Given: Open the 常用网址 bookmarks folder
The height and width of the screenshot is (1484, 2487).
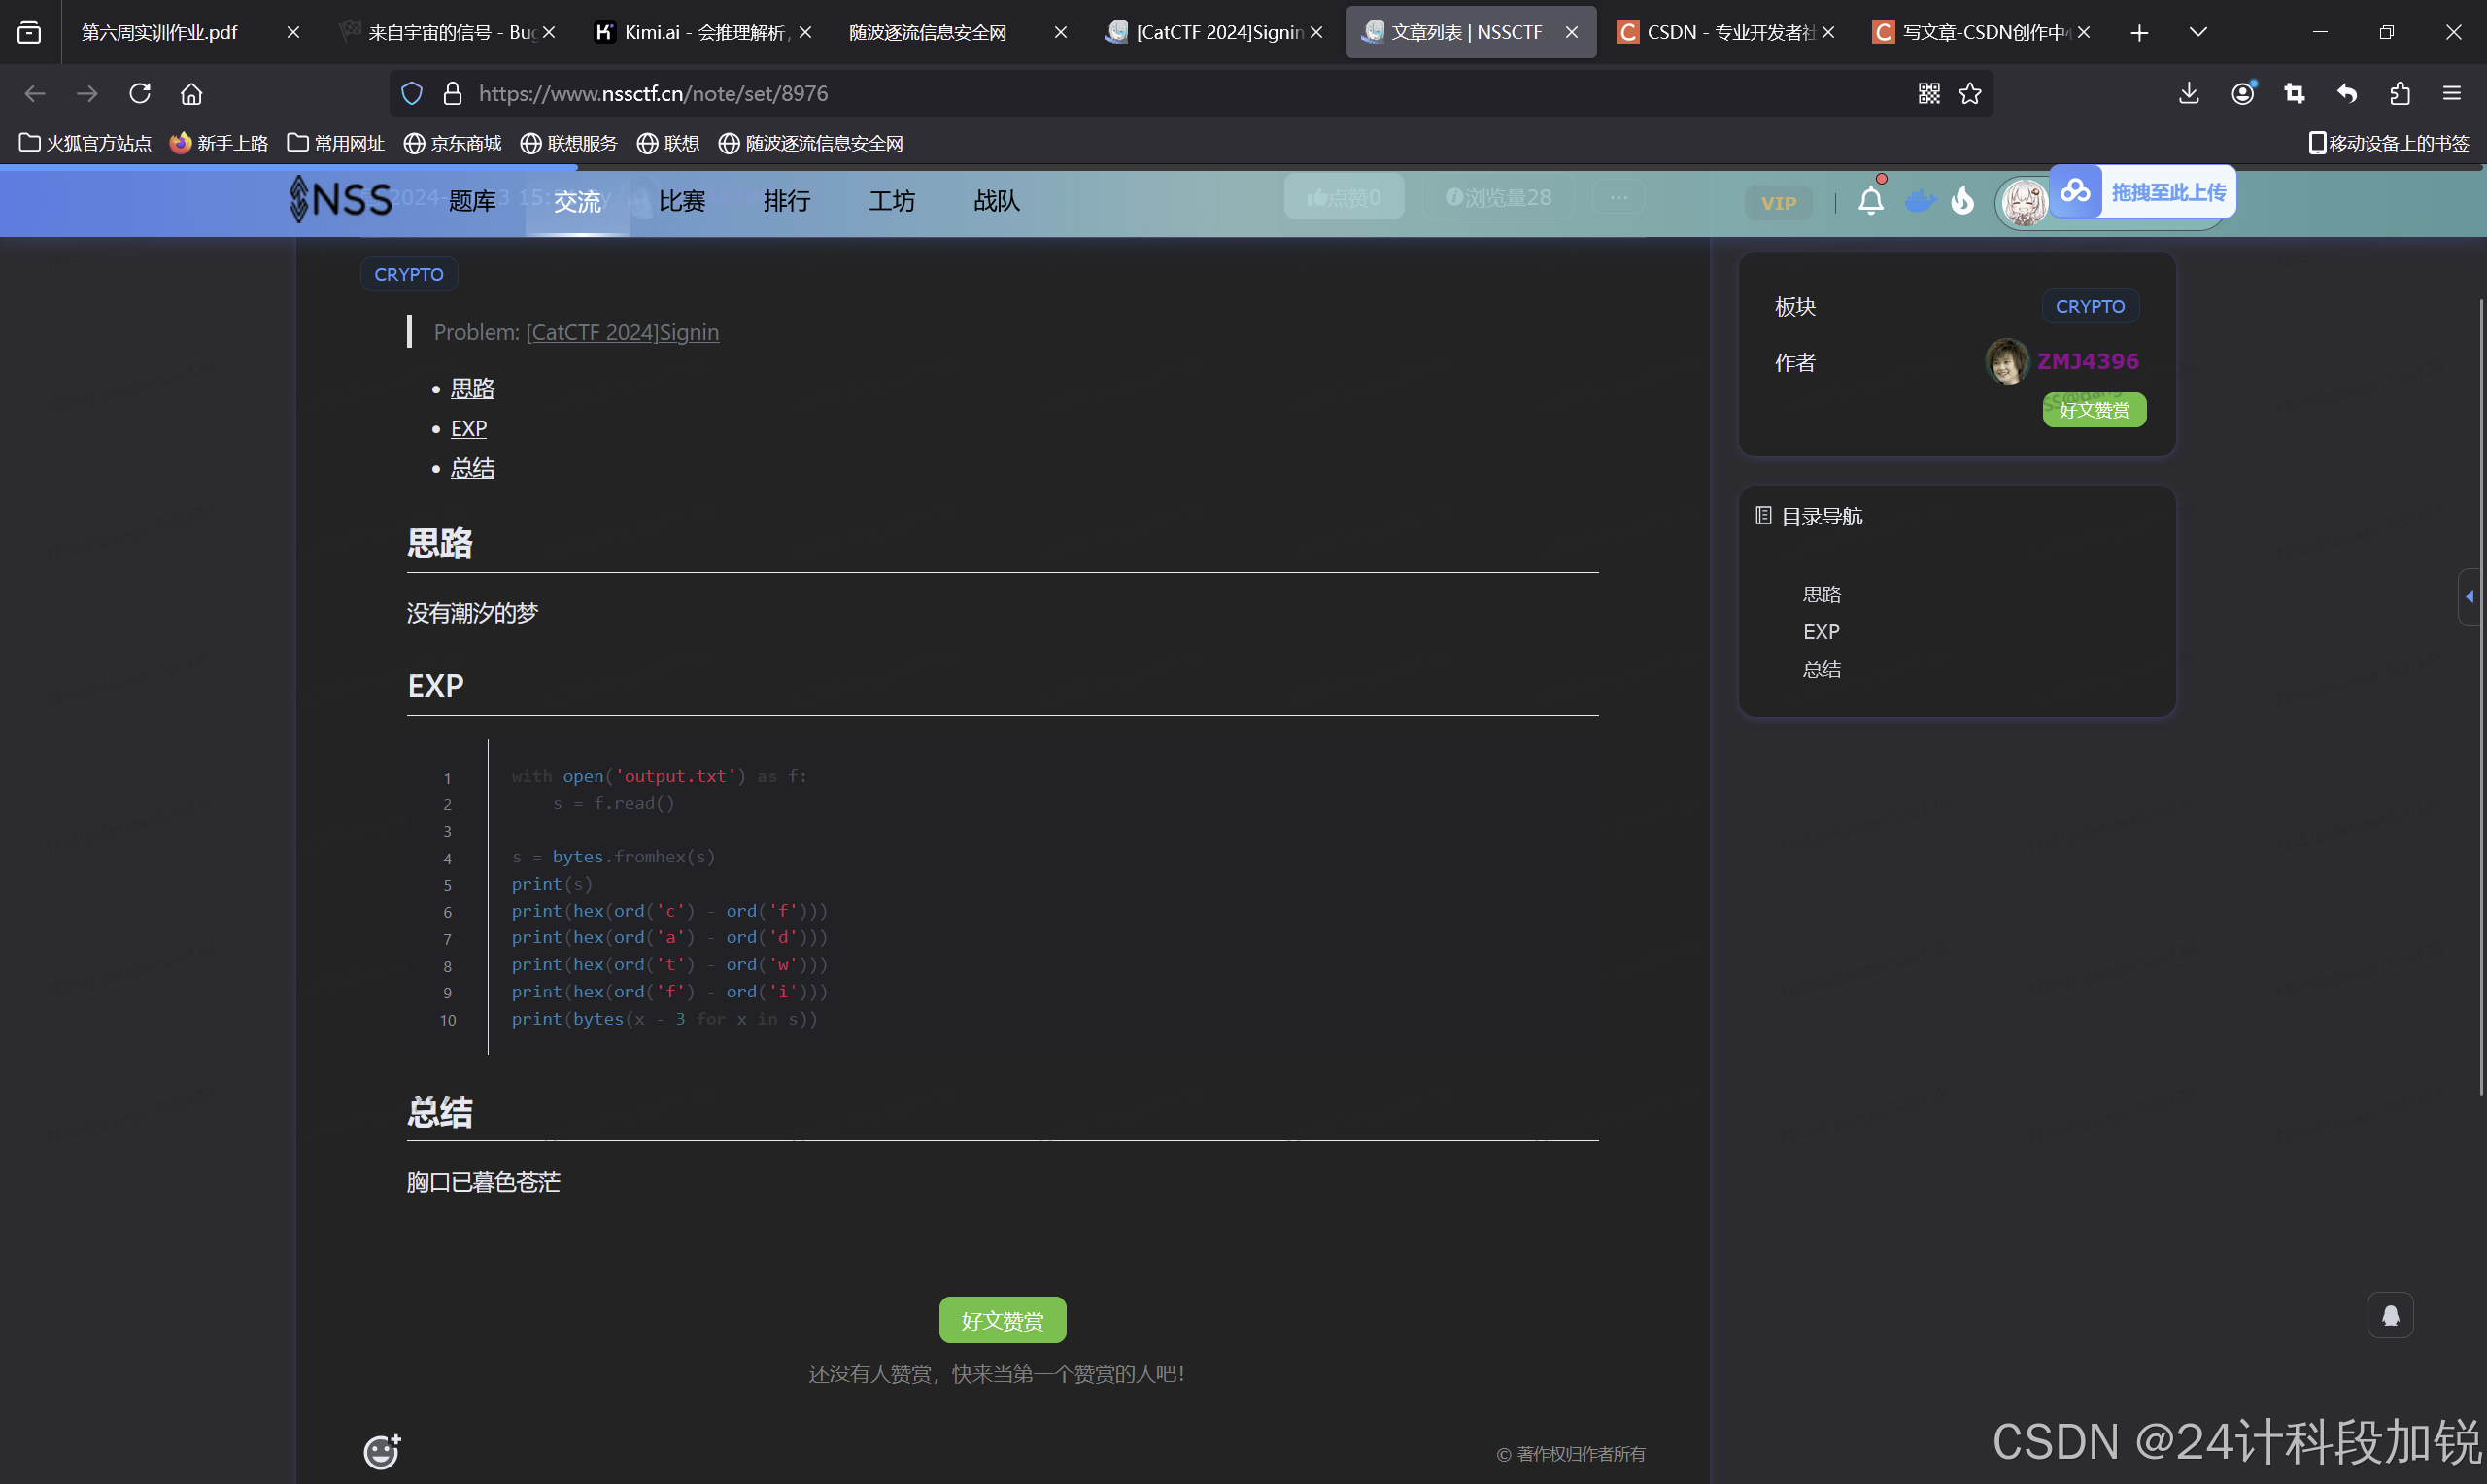Looking at the screenshot, I should [336, 143].
